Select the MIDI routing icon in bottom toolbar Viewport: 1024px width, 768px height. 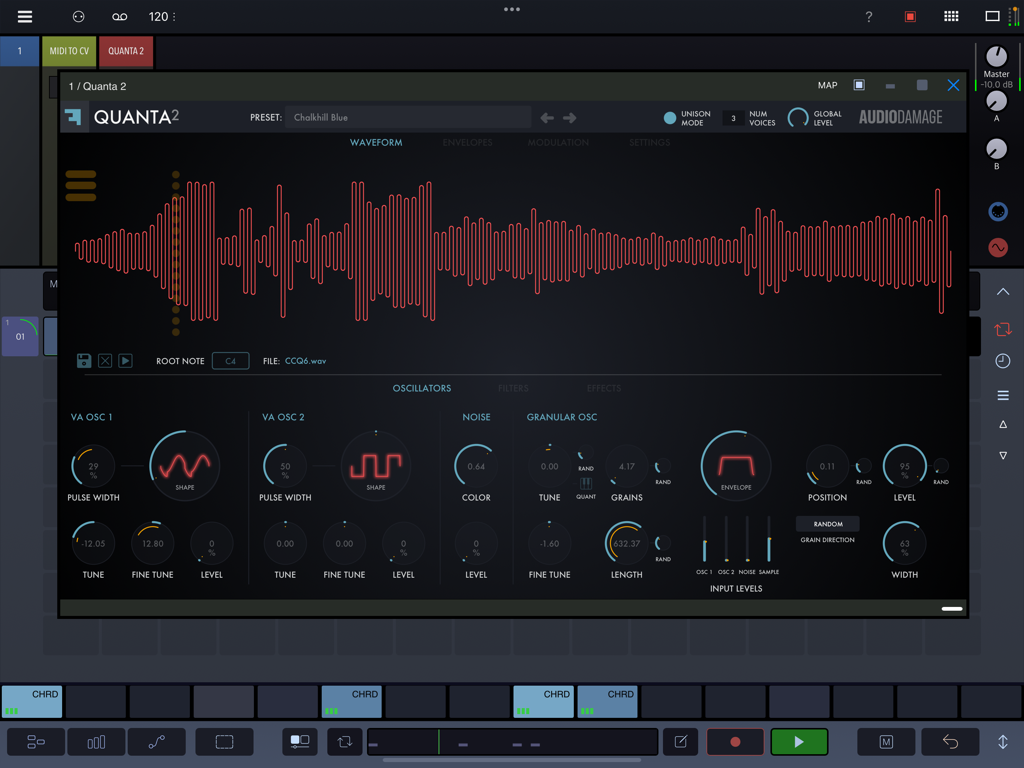(36, 742)
